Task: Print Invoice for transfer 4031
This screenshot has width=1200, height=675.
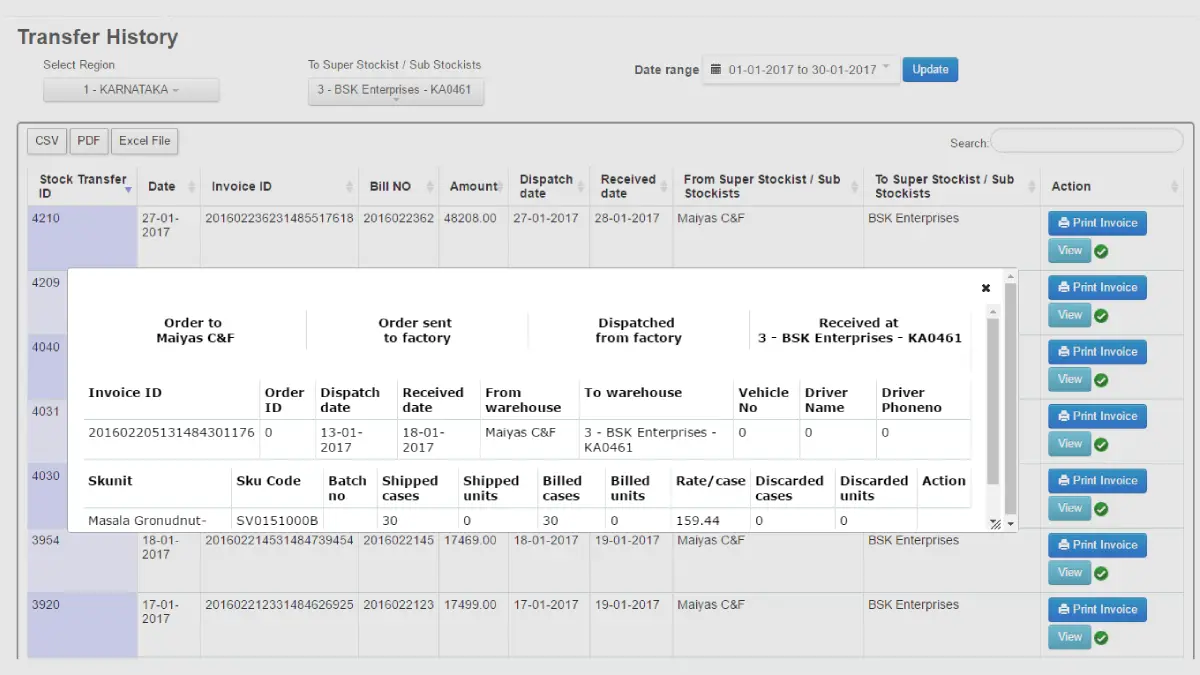Action: coord(1097,416)
